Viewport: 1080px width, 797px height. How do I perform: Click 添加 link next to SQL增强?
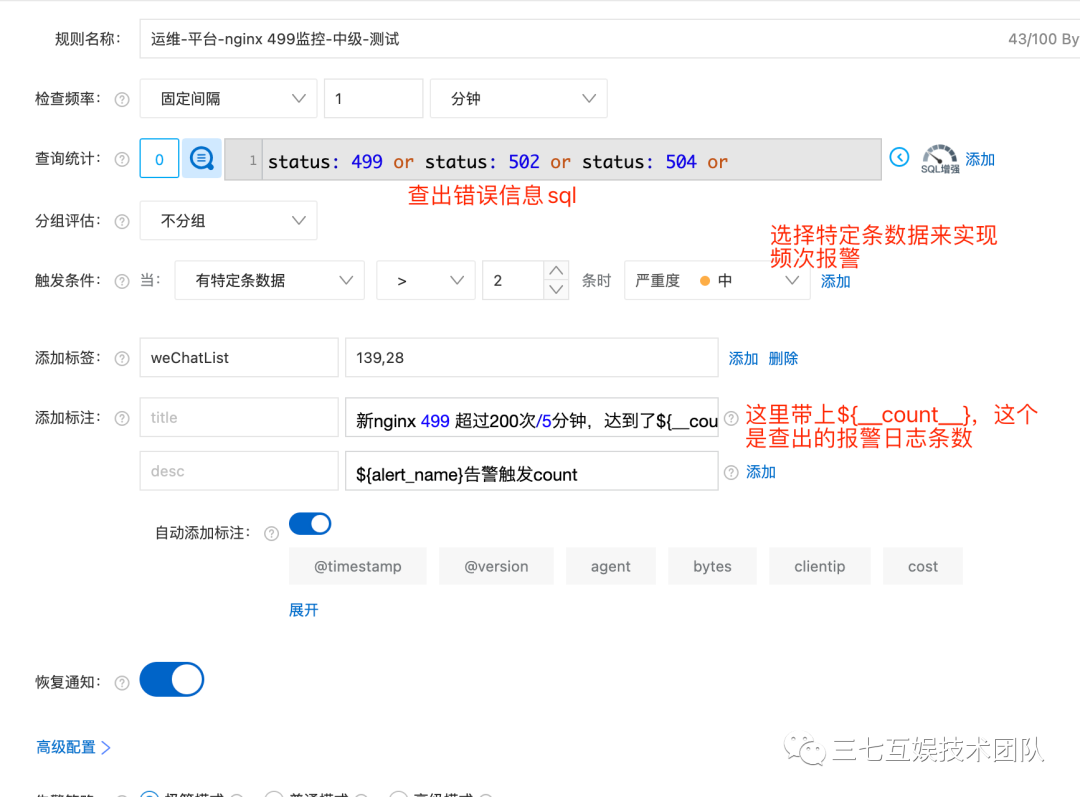click(x=979, y=159)
